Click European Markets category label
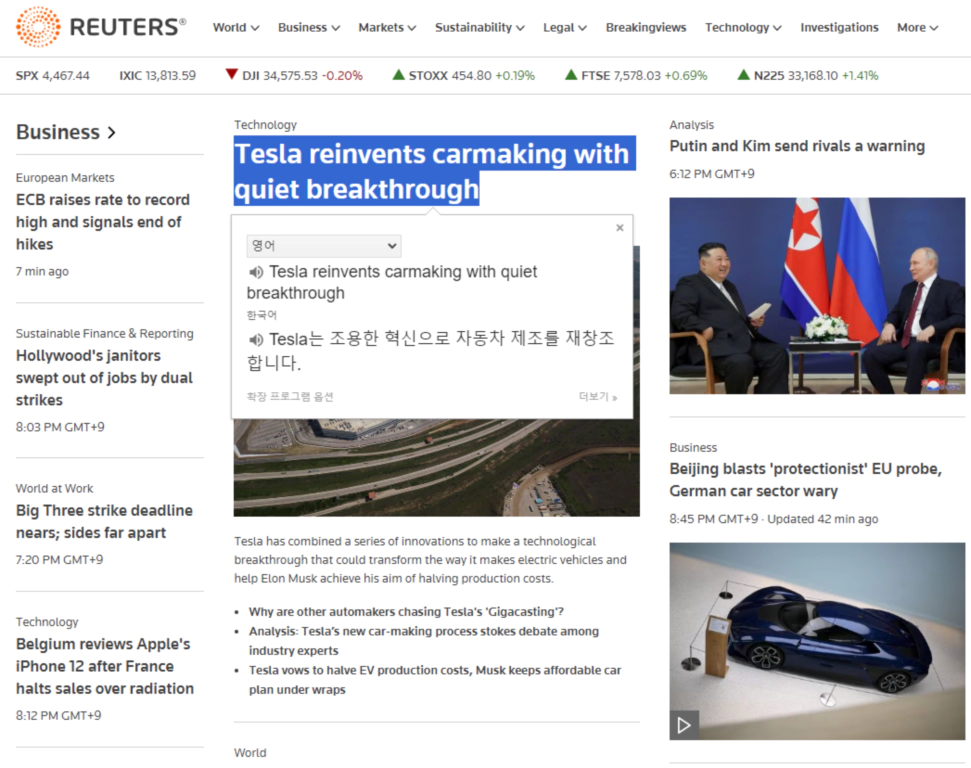Screen dimensions: 971x768 pos(65,178)
